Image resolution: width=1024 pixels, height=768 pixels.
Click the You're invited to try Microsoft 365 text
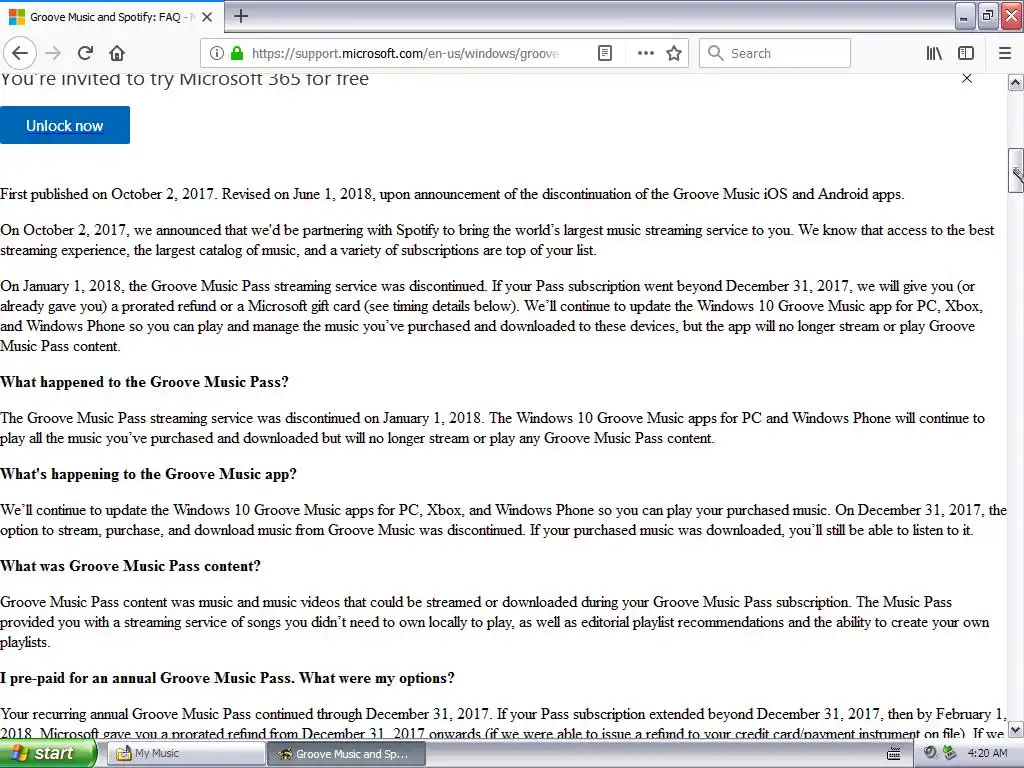coord(184,79)
